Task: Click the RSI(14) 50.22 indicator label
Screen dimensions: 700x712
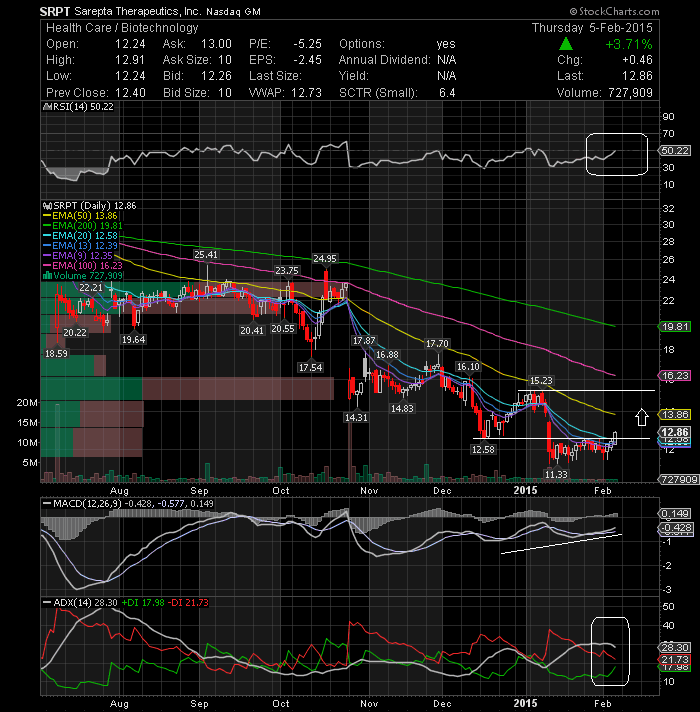Action: [x=79, y=107]
